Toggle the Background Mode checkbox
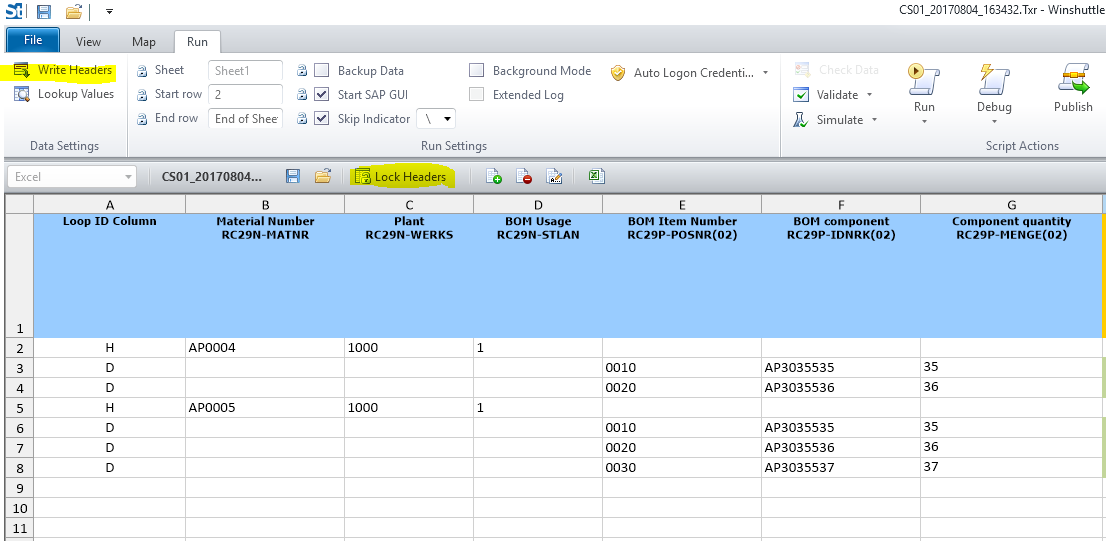 coord(477,71)
